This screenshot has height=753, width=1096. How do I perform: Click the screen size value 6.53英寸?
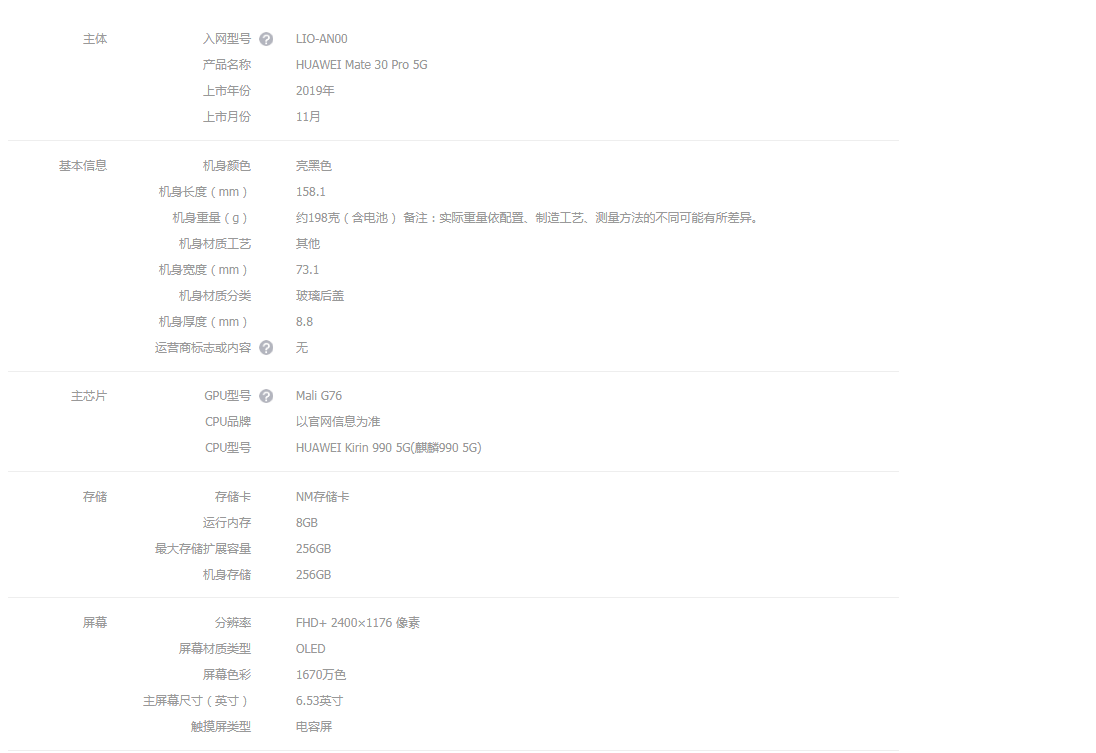coord(319,701)
